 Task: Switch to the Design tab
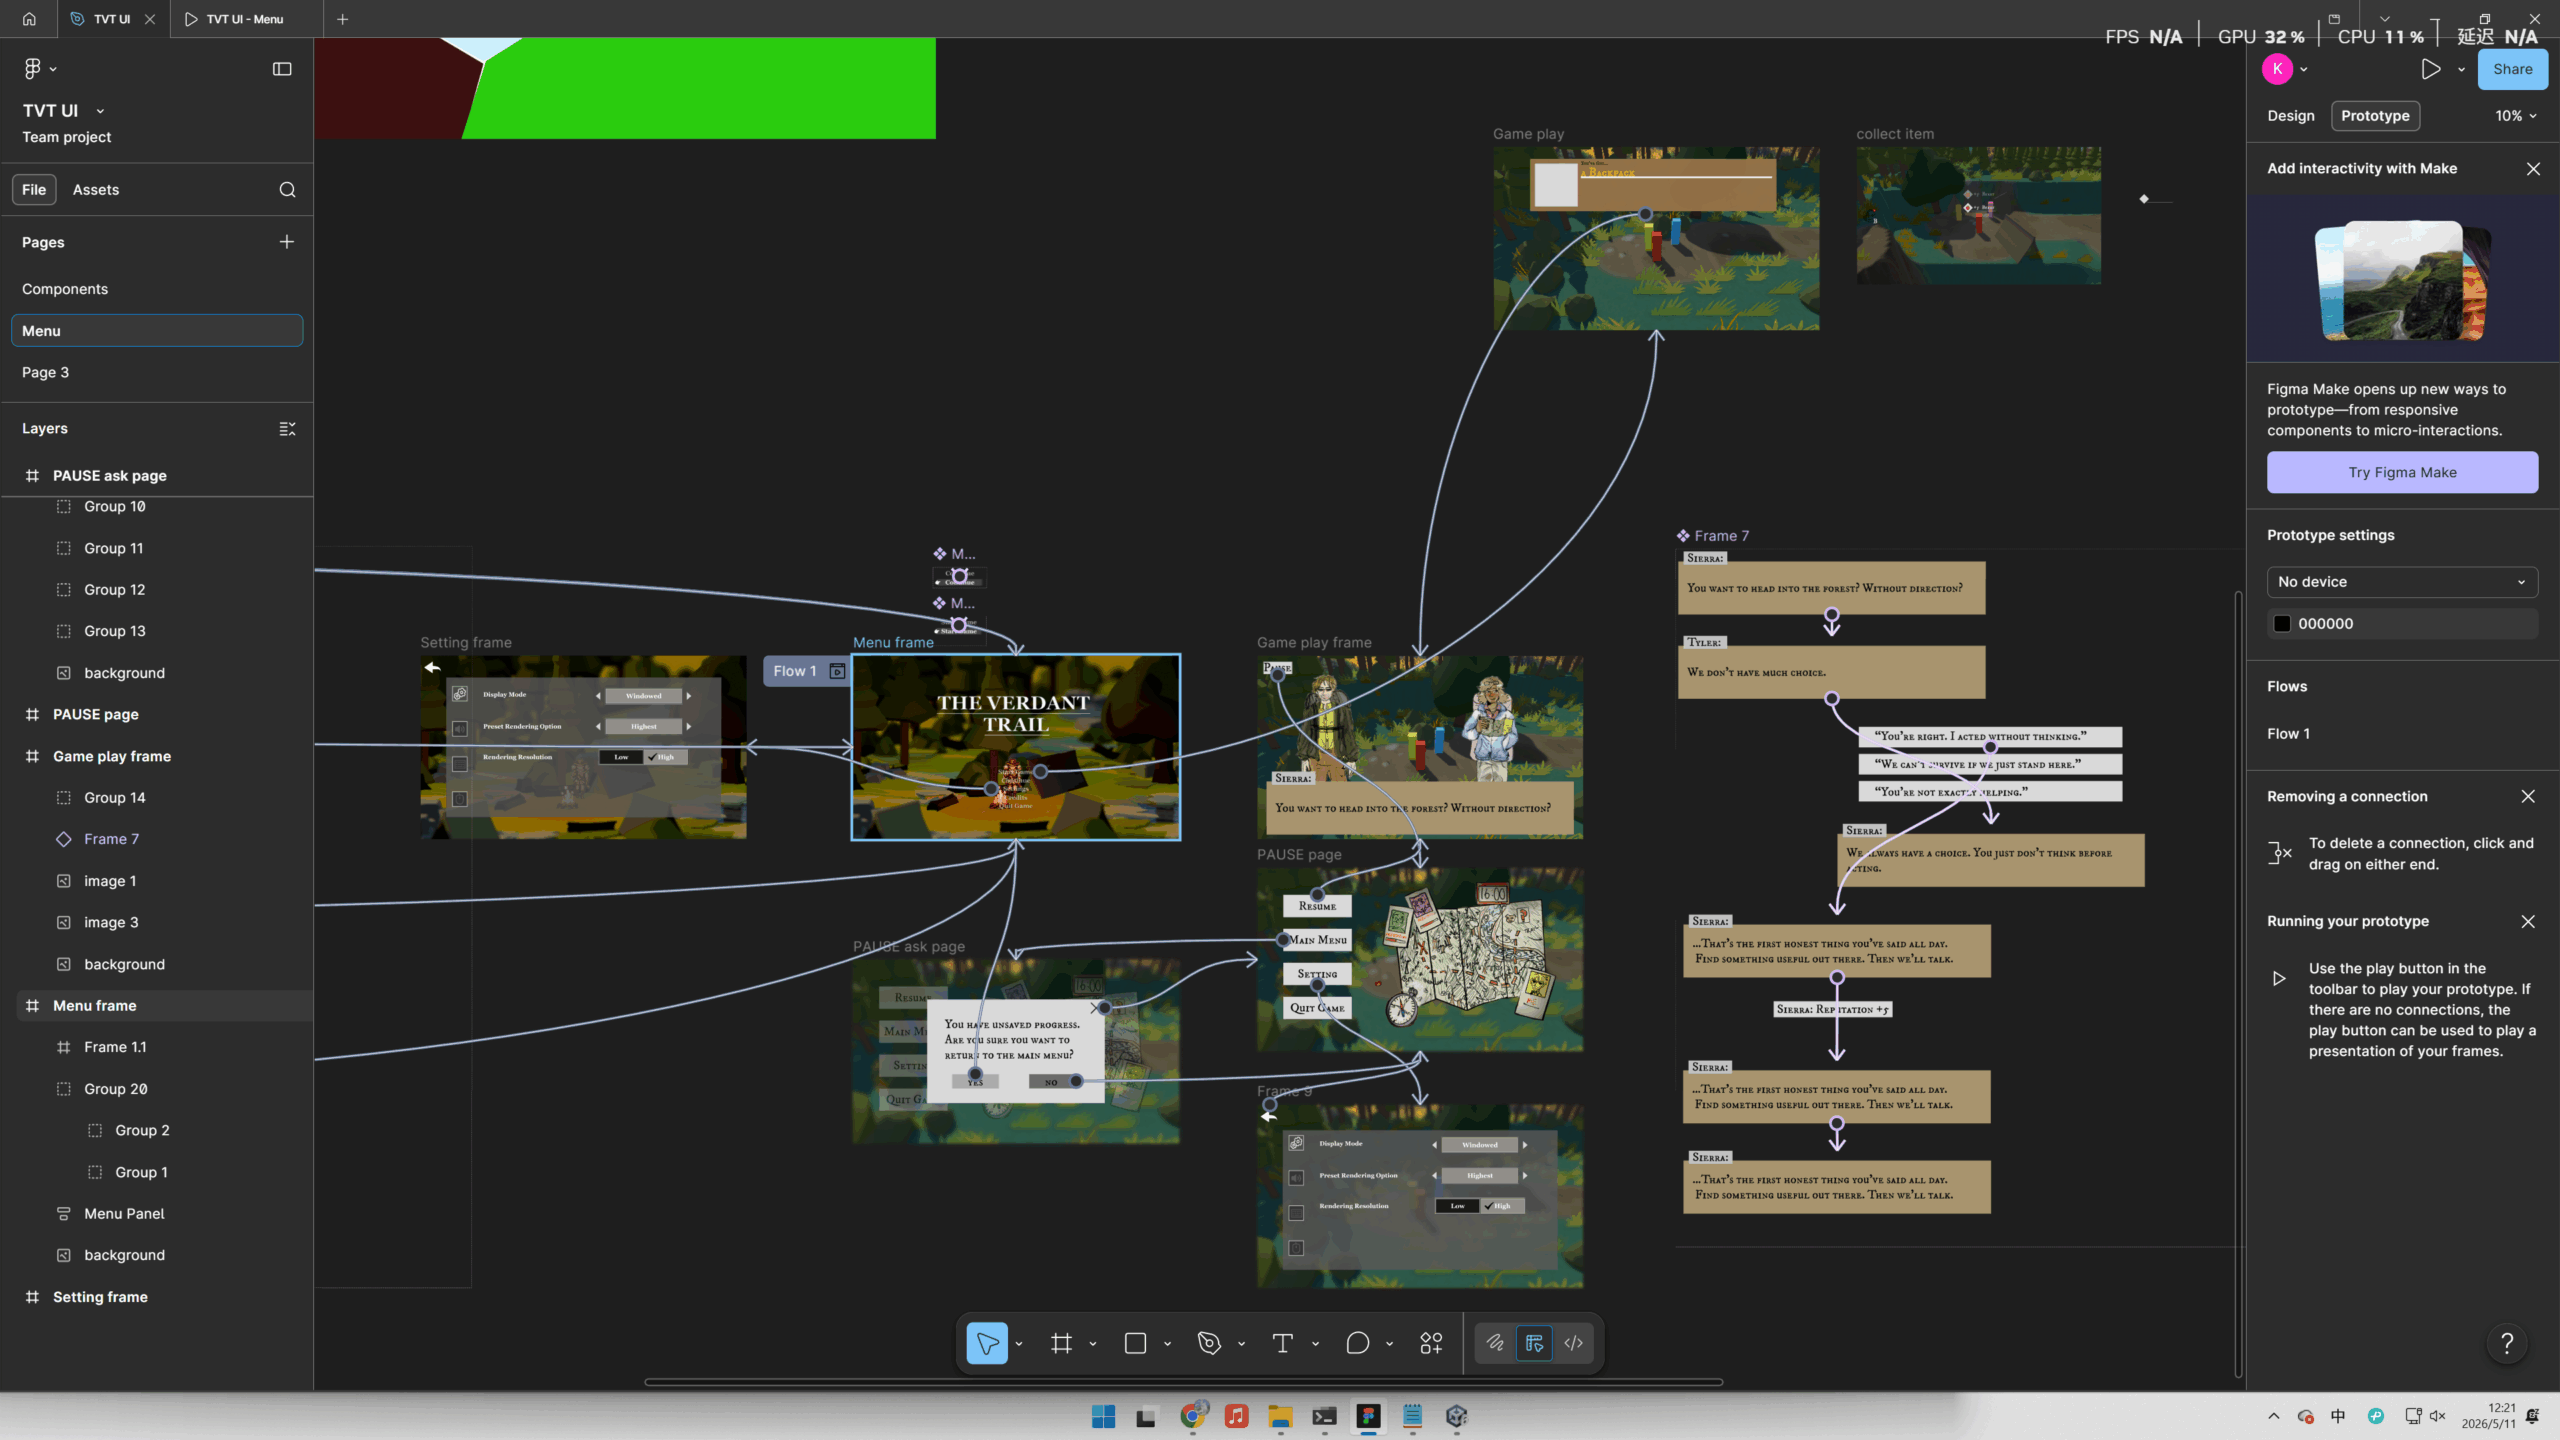pos(2290,116)
